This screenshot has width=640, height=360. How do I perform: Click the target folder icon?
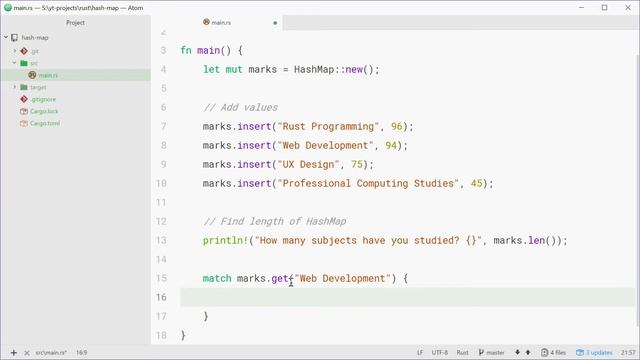(x=24, y=87)
